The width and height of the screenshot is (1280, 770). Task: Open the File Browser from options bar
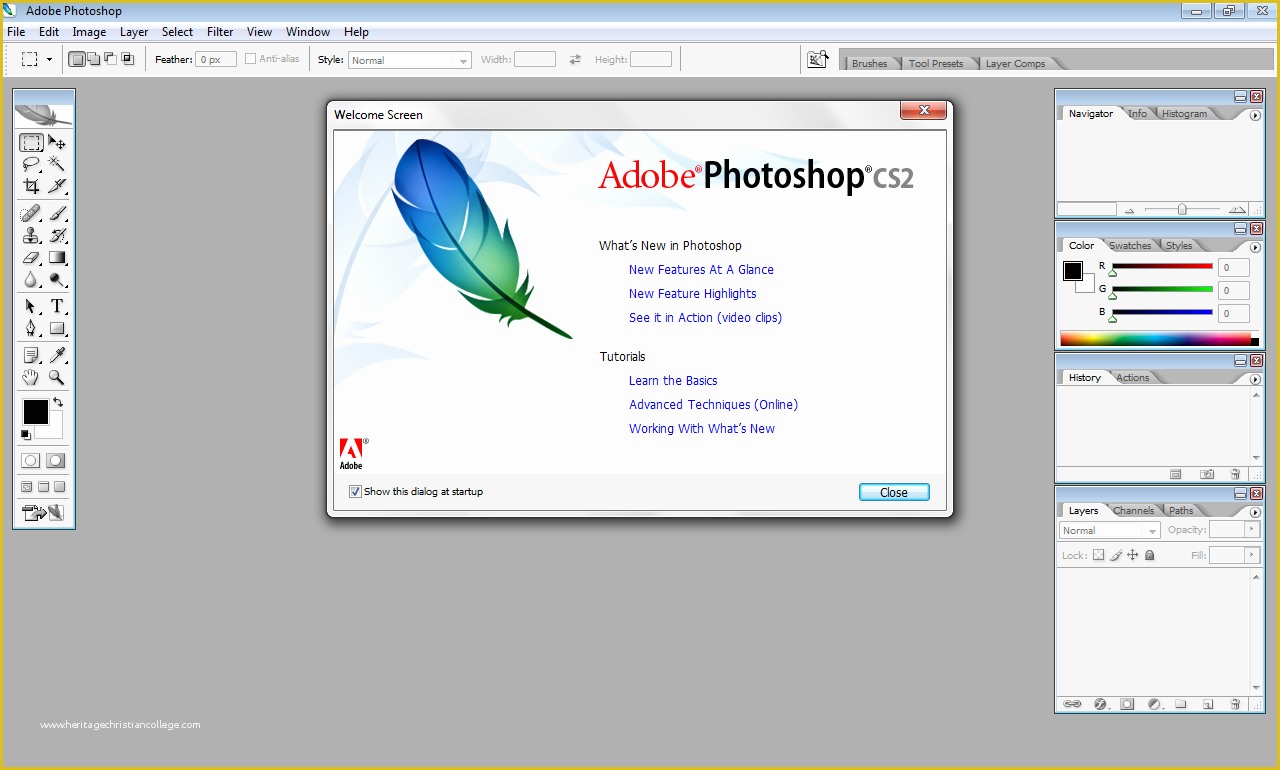[818, 60]
